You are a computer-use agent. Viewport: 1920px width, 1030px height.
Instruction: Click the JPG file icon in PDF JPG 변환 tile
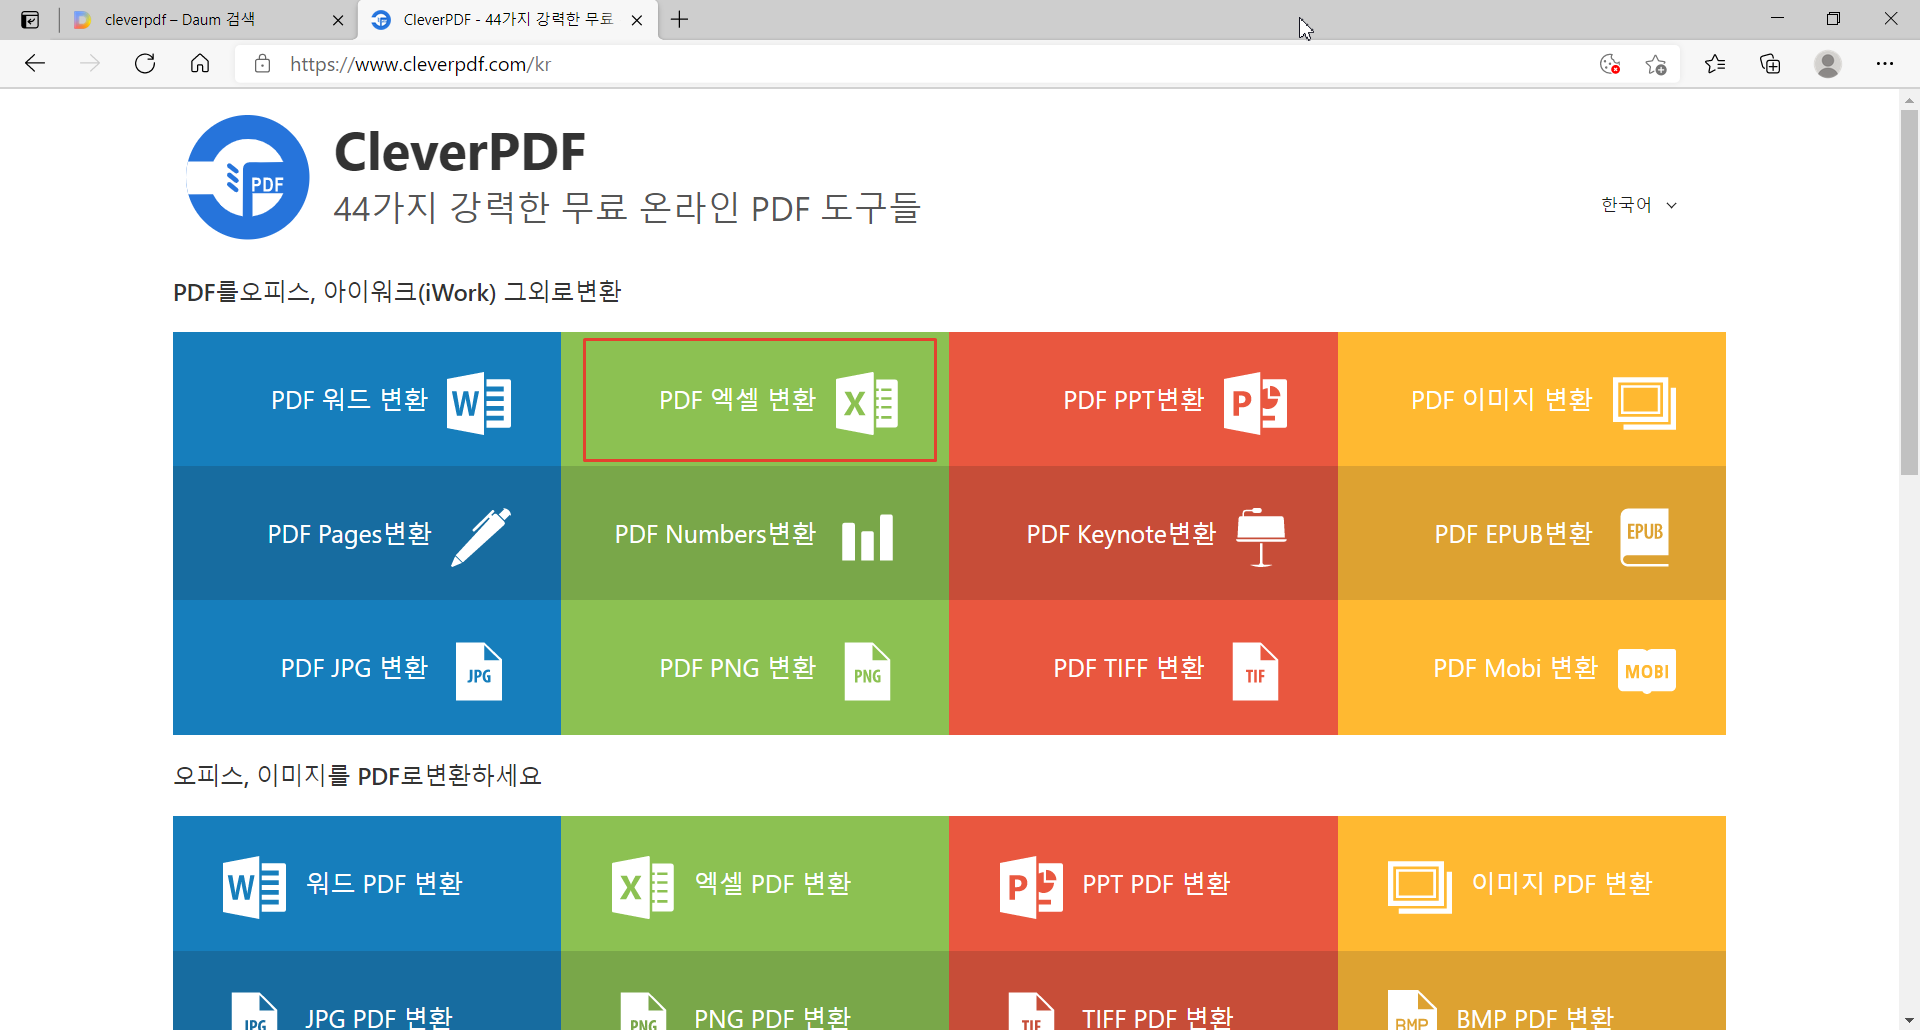tap(479, 671)
